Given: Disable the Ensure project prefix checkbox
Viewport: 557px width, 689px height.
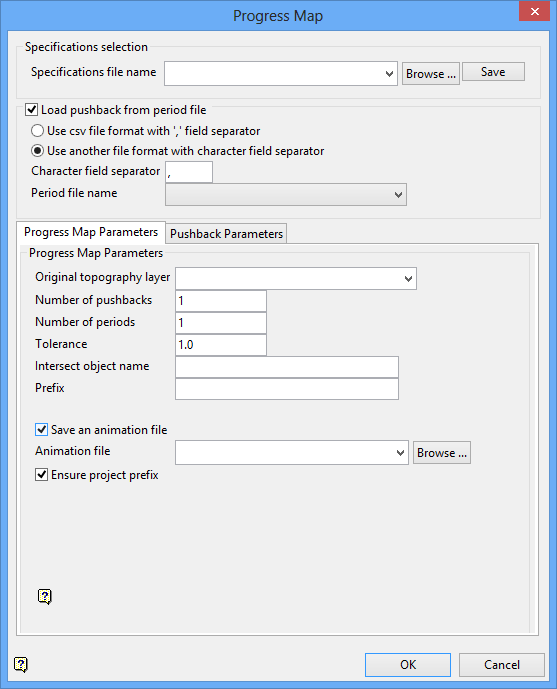Looking at the screenshot, I should (41, 475).
